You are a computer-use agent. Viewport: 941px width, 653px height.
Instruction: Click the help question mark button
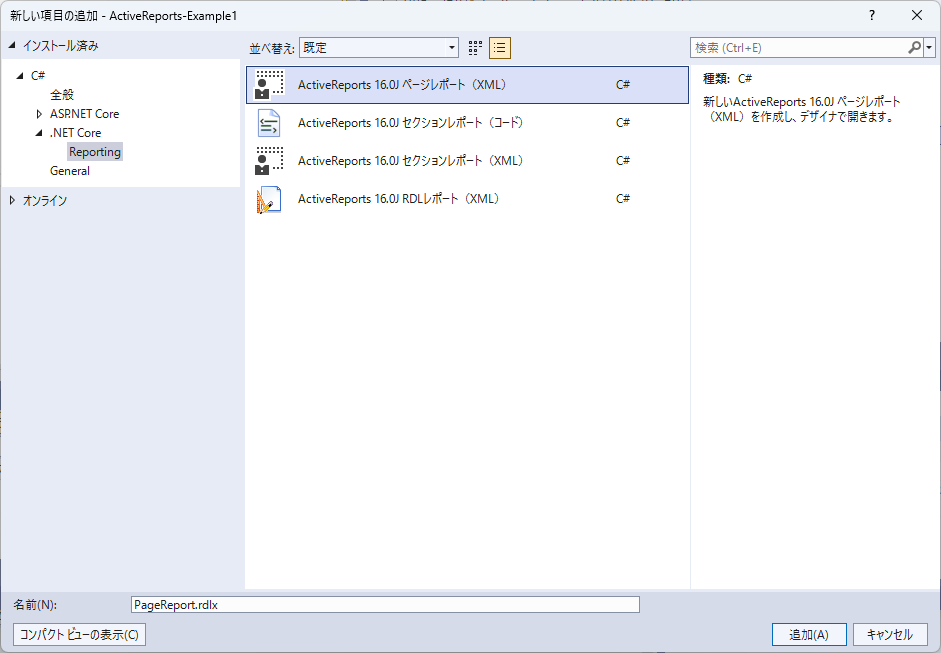(x=872, y=16)
